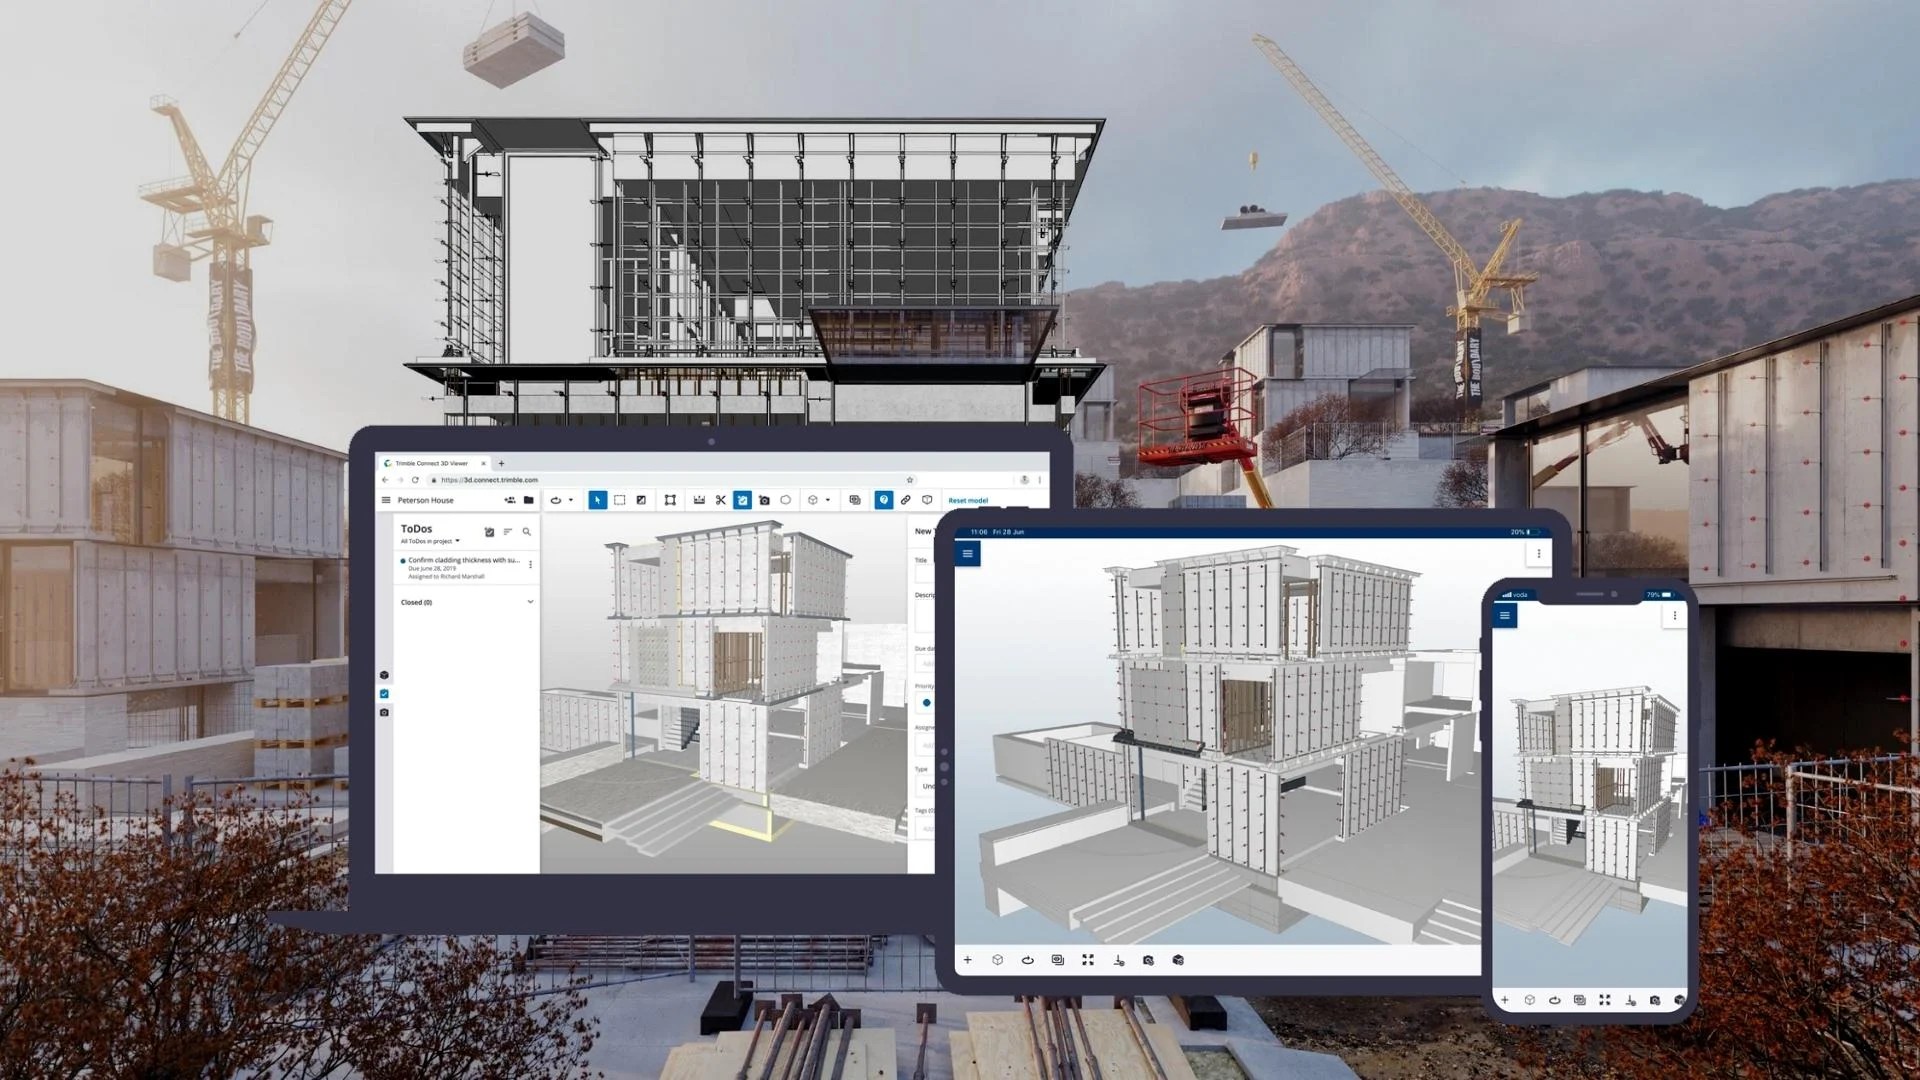Click the markup pen tool (highlighted blue)
Image resolution: width=1920 pixels, height=1080 pixels.
click(x=742, y=501)
